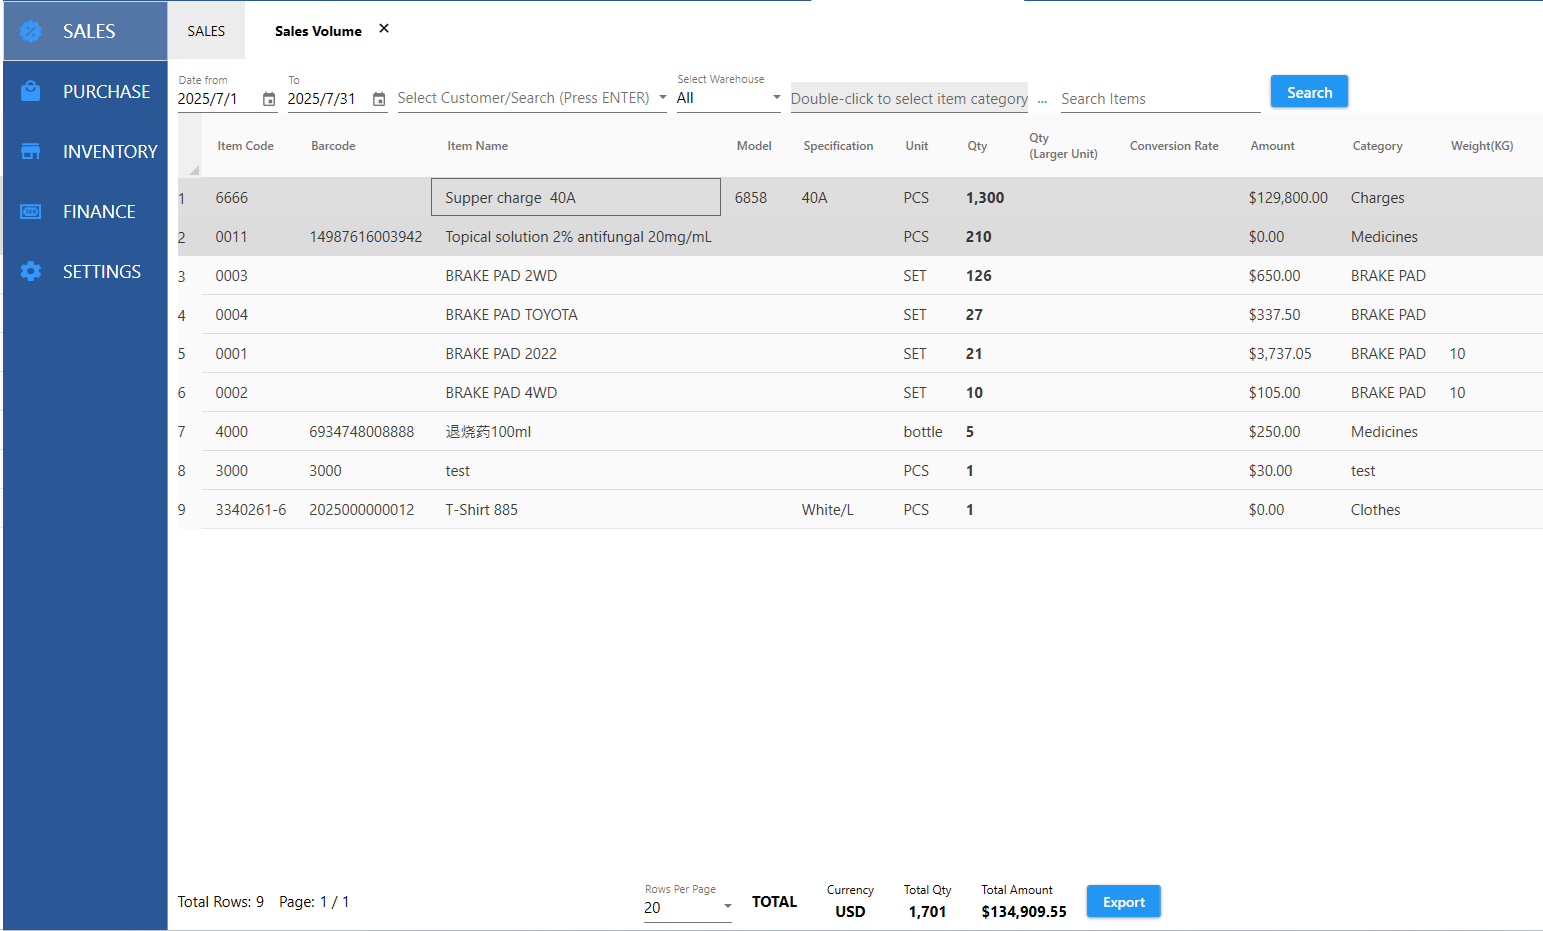
Task: Expand the Rows Per Page dropdown
Action: 727,907
